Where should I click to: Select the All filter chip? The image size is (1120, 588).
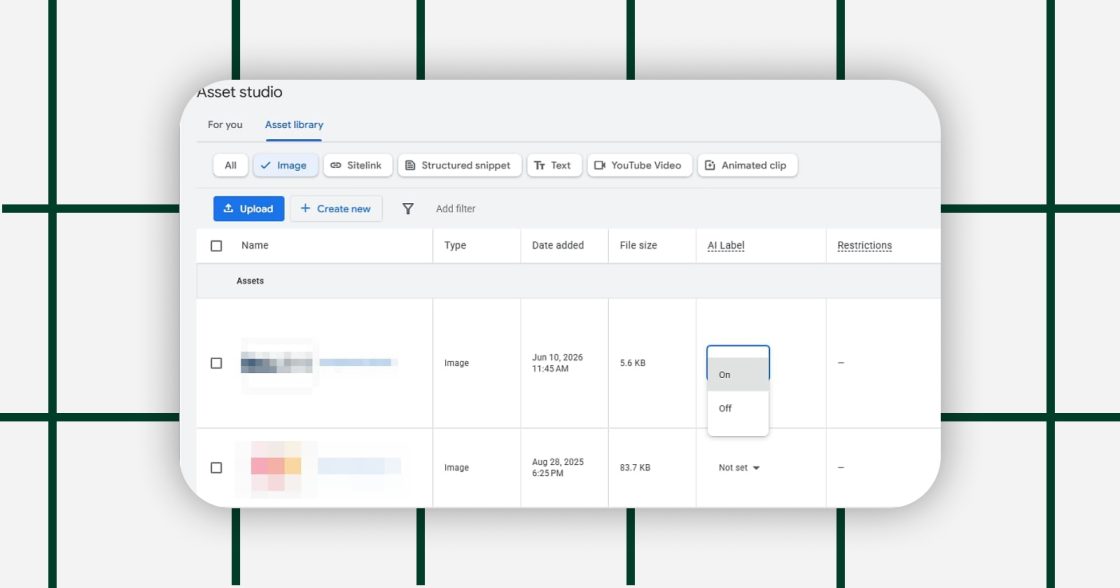click(230, 165)
